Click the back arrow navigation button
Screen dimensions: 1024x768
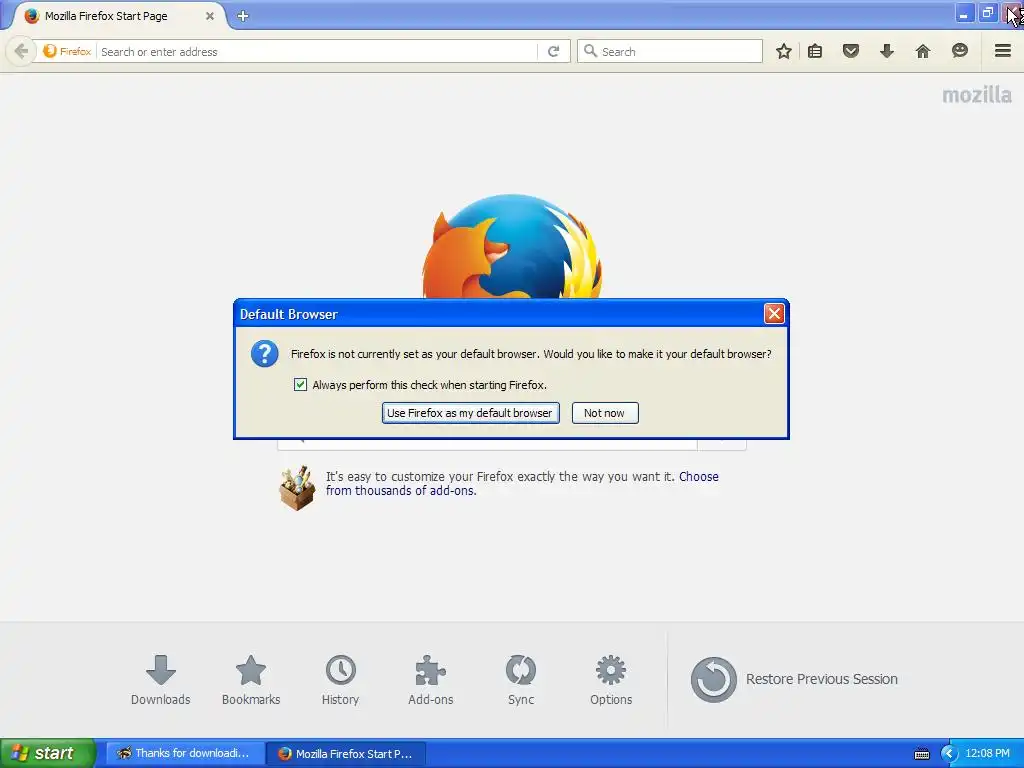(21, 51)
